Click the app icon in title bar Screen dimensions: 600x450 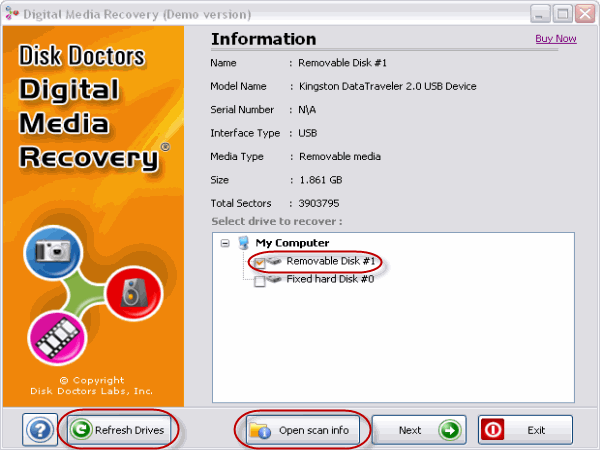pyautogui.click(x=12, y=14)
